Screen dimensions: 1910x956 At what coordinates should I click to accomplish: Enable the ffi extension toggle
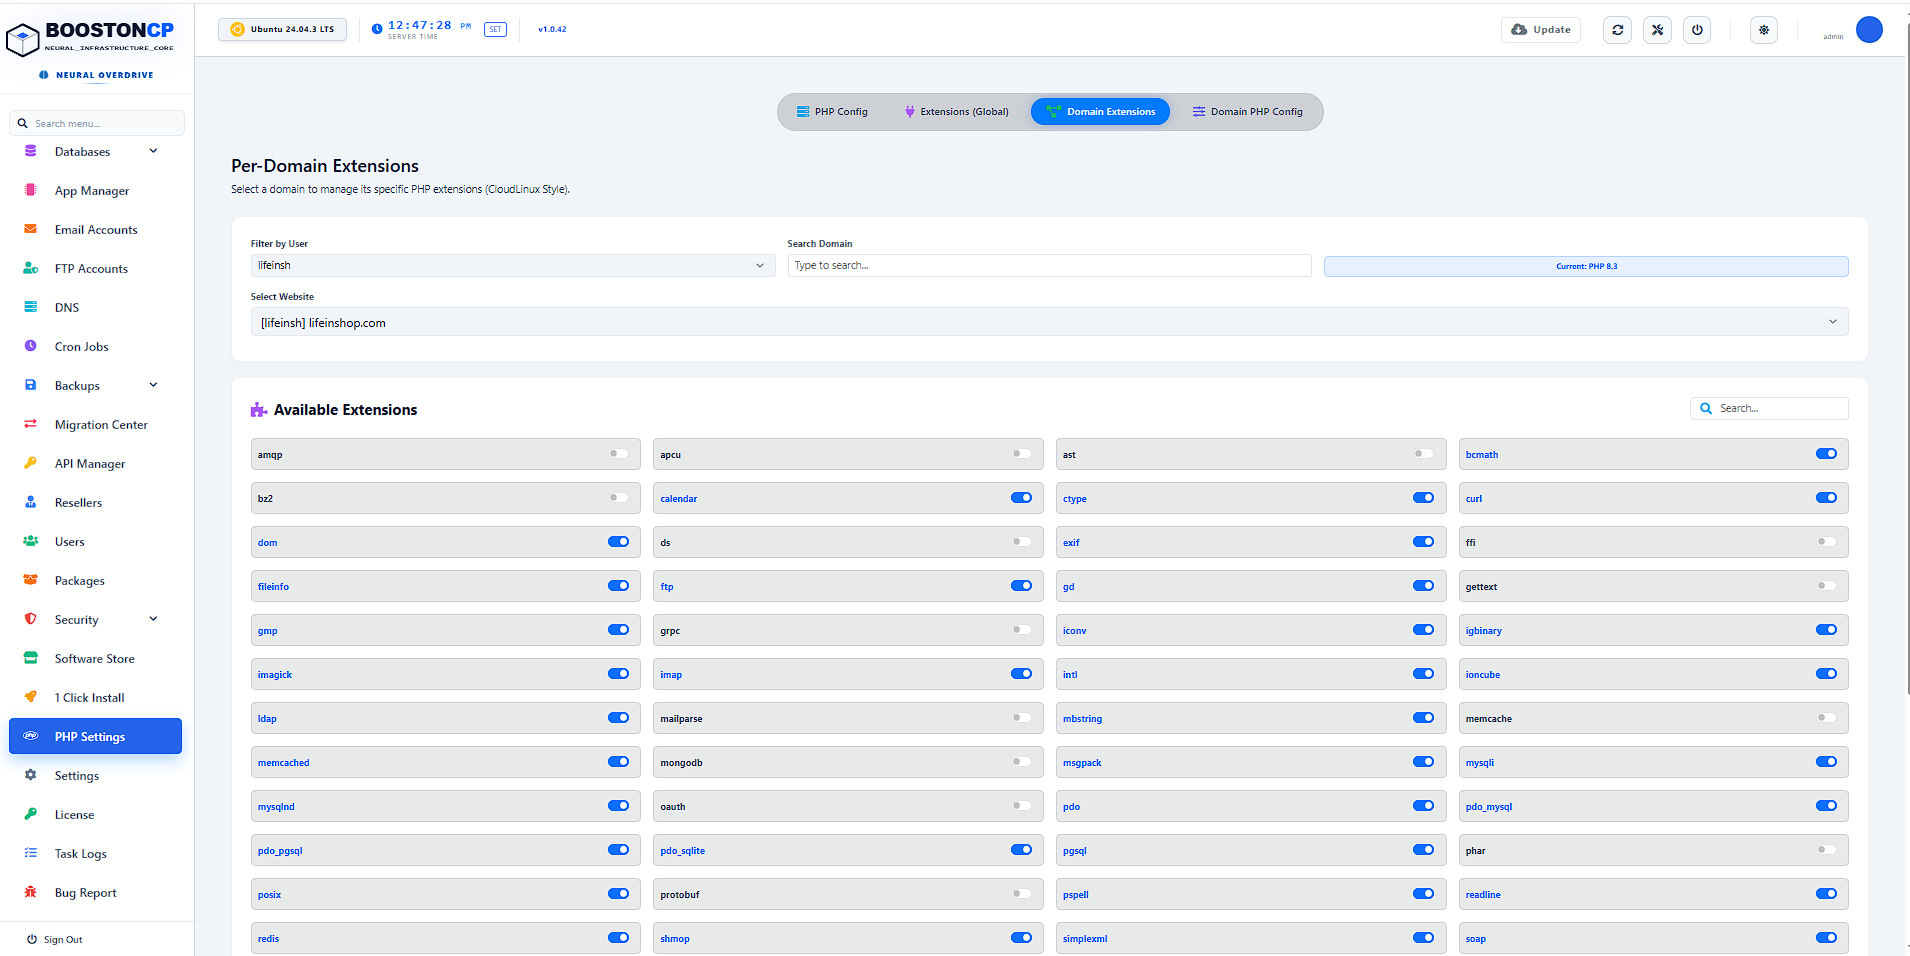[1826, 542]
